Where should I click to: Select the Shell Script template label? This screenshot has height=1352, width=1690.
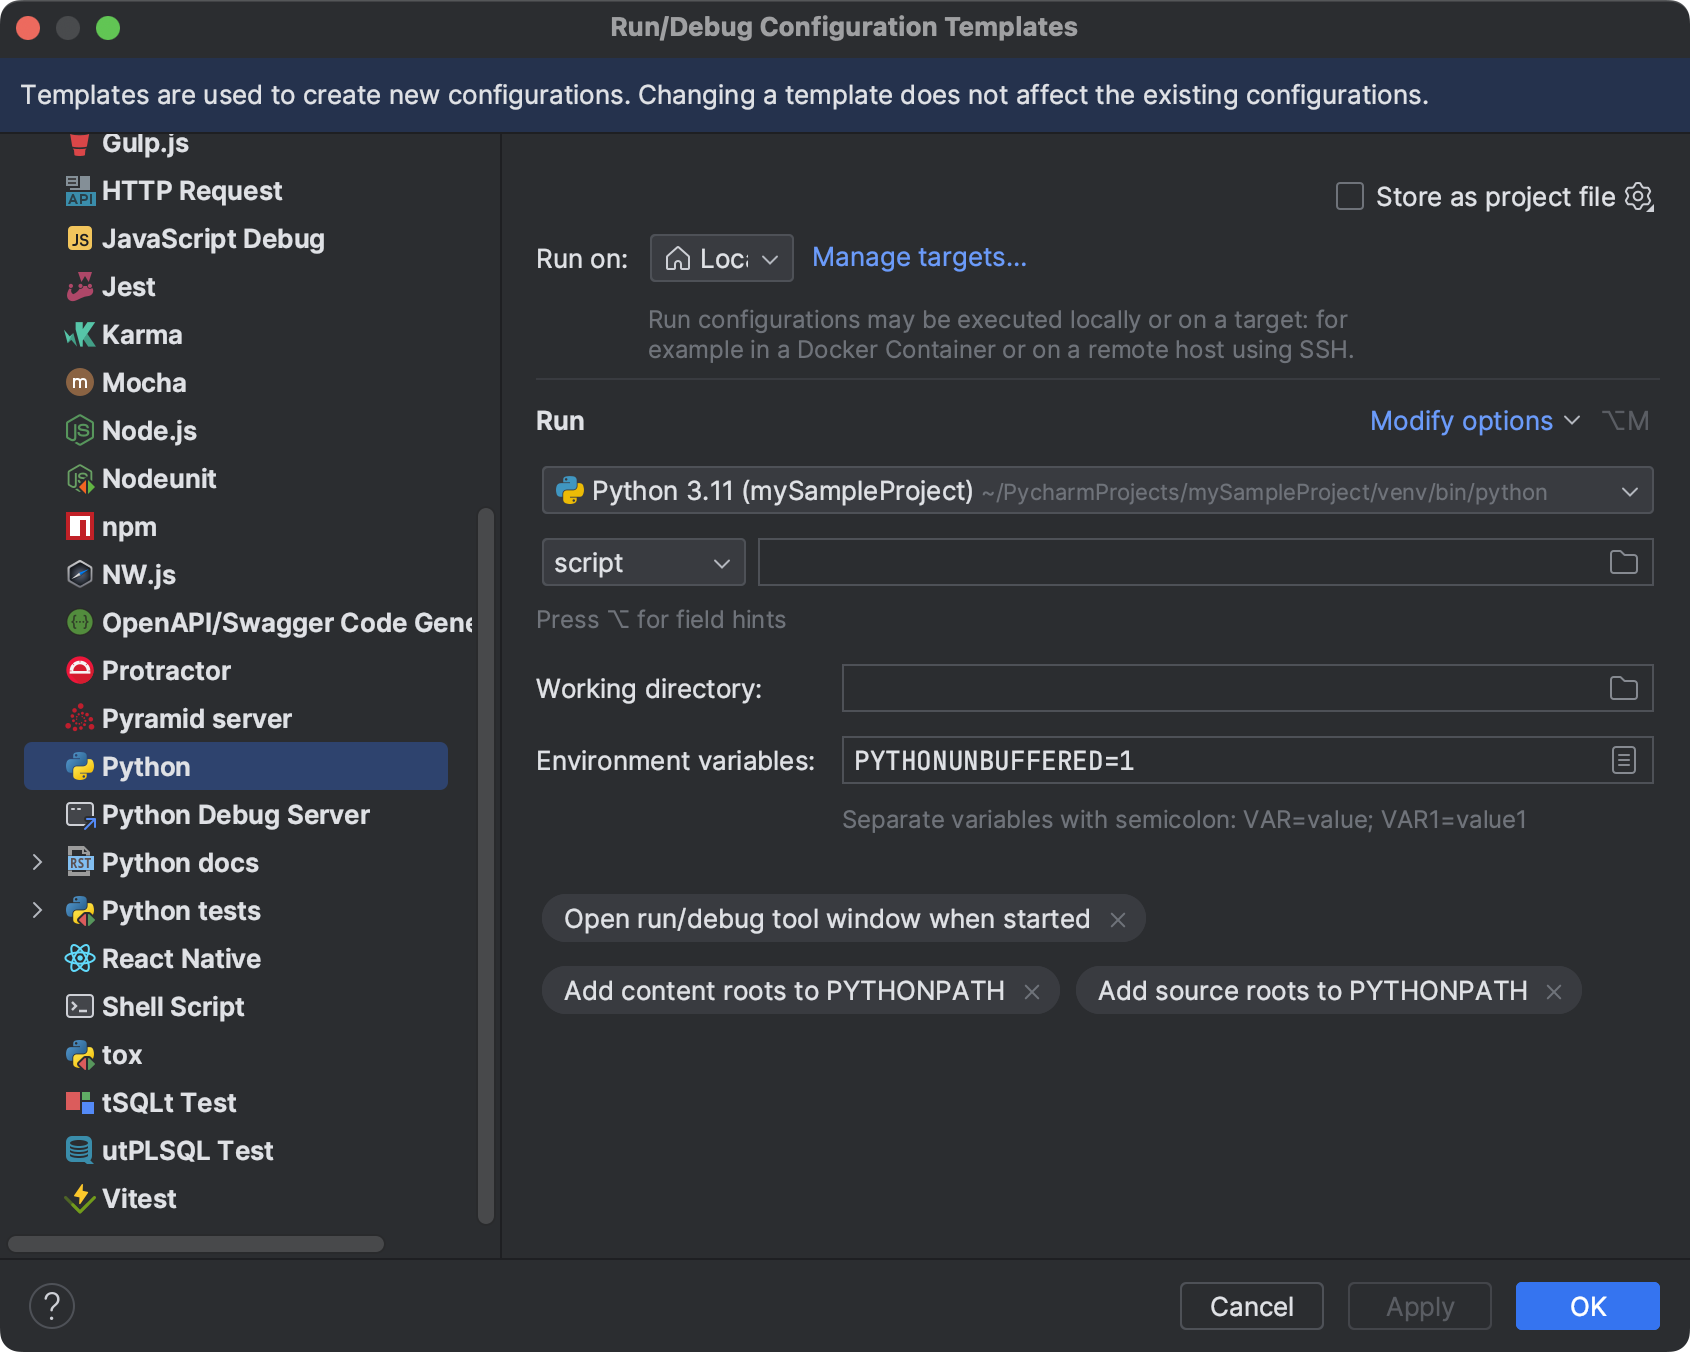[x=173, y=1007]
